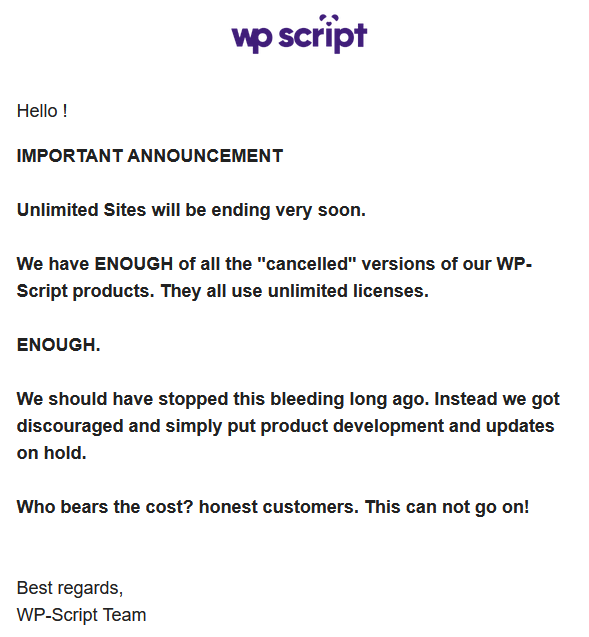Image resolution: width=589 pixels, height=637 pixels.
Task: Select the IMPORTANT ANNOUNCEMENT heading
Action: tap(149, 156)
